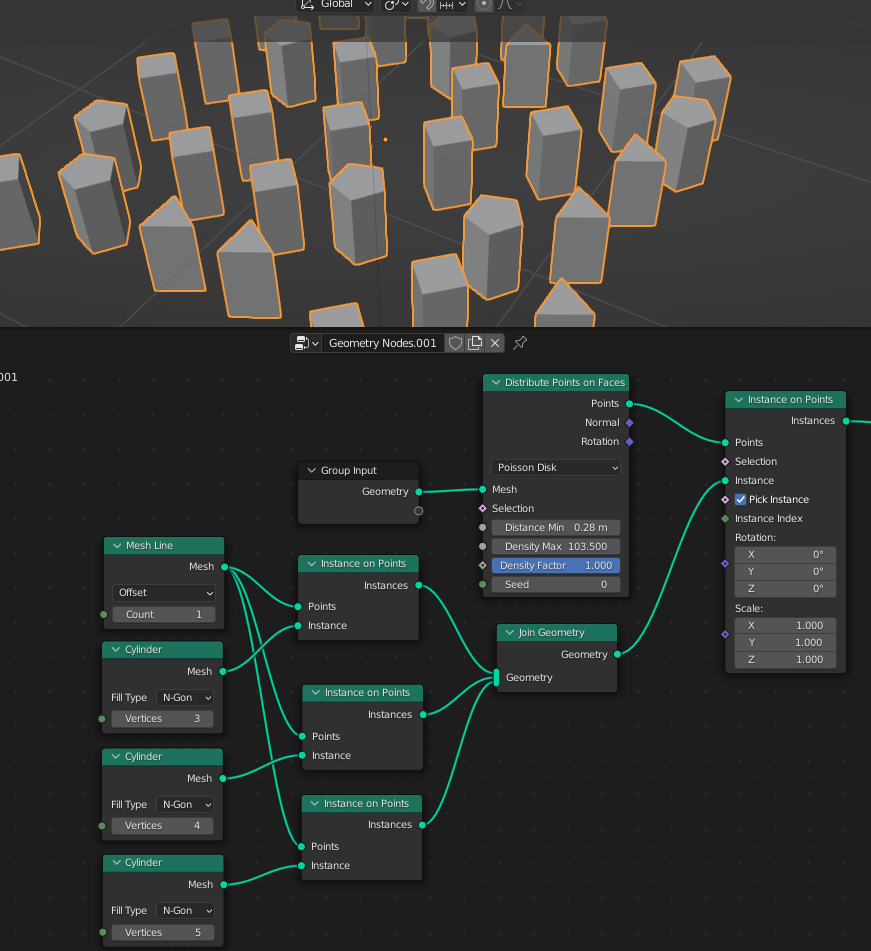Image resolution: width=871 pixels, height=951 pixels.
Task: Collapse the Group Input node
Action: [312, 471]
